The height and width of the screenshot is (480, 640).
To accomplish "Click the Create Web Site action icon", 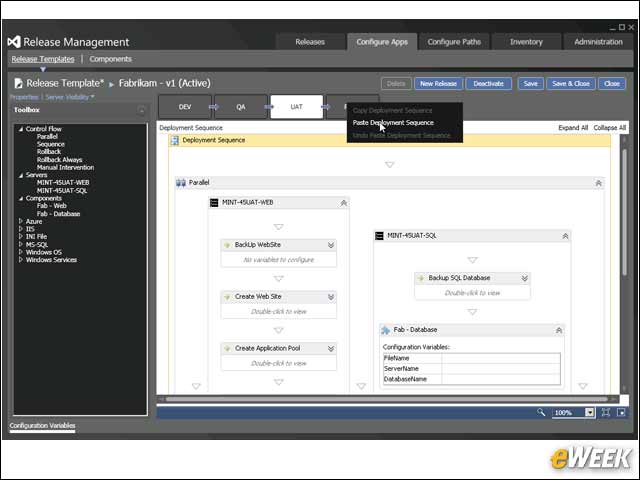I will click(x=227, y=297).
